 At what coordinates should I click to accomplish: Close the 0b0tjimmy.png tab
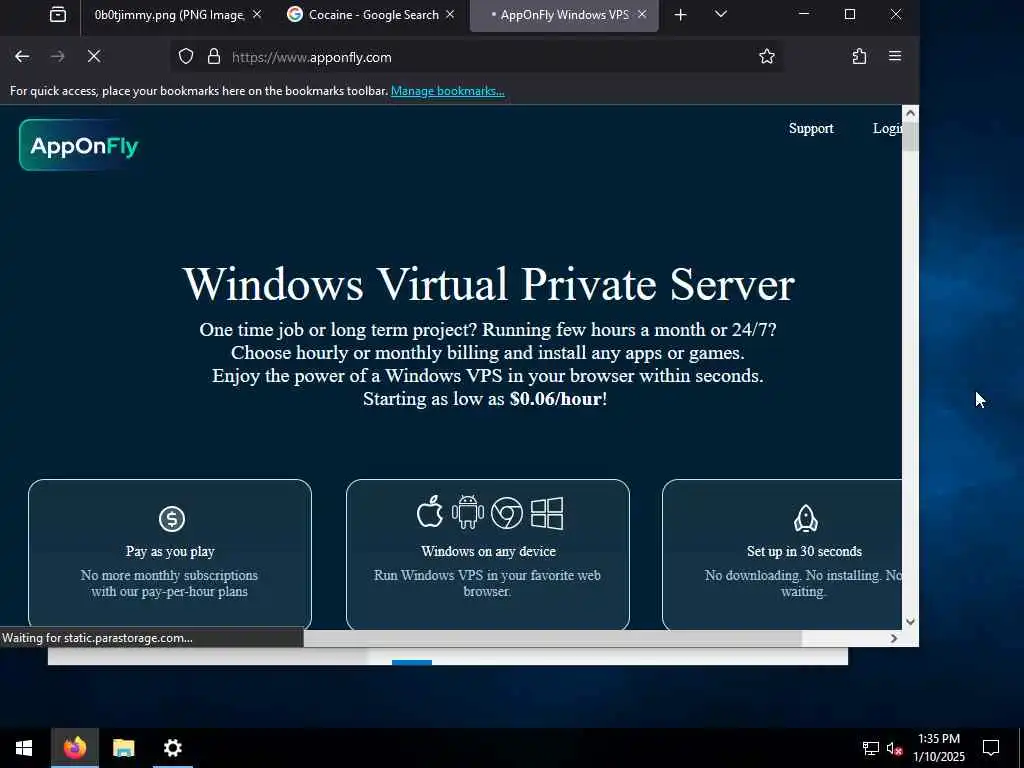257,14
